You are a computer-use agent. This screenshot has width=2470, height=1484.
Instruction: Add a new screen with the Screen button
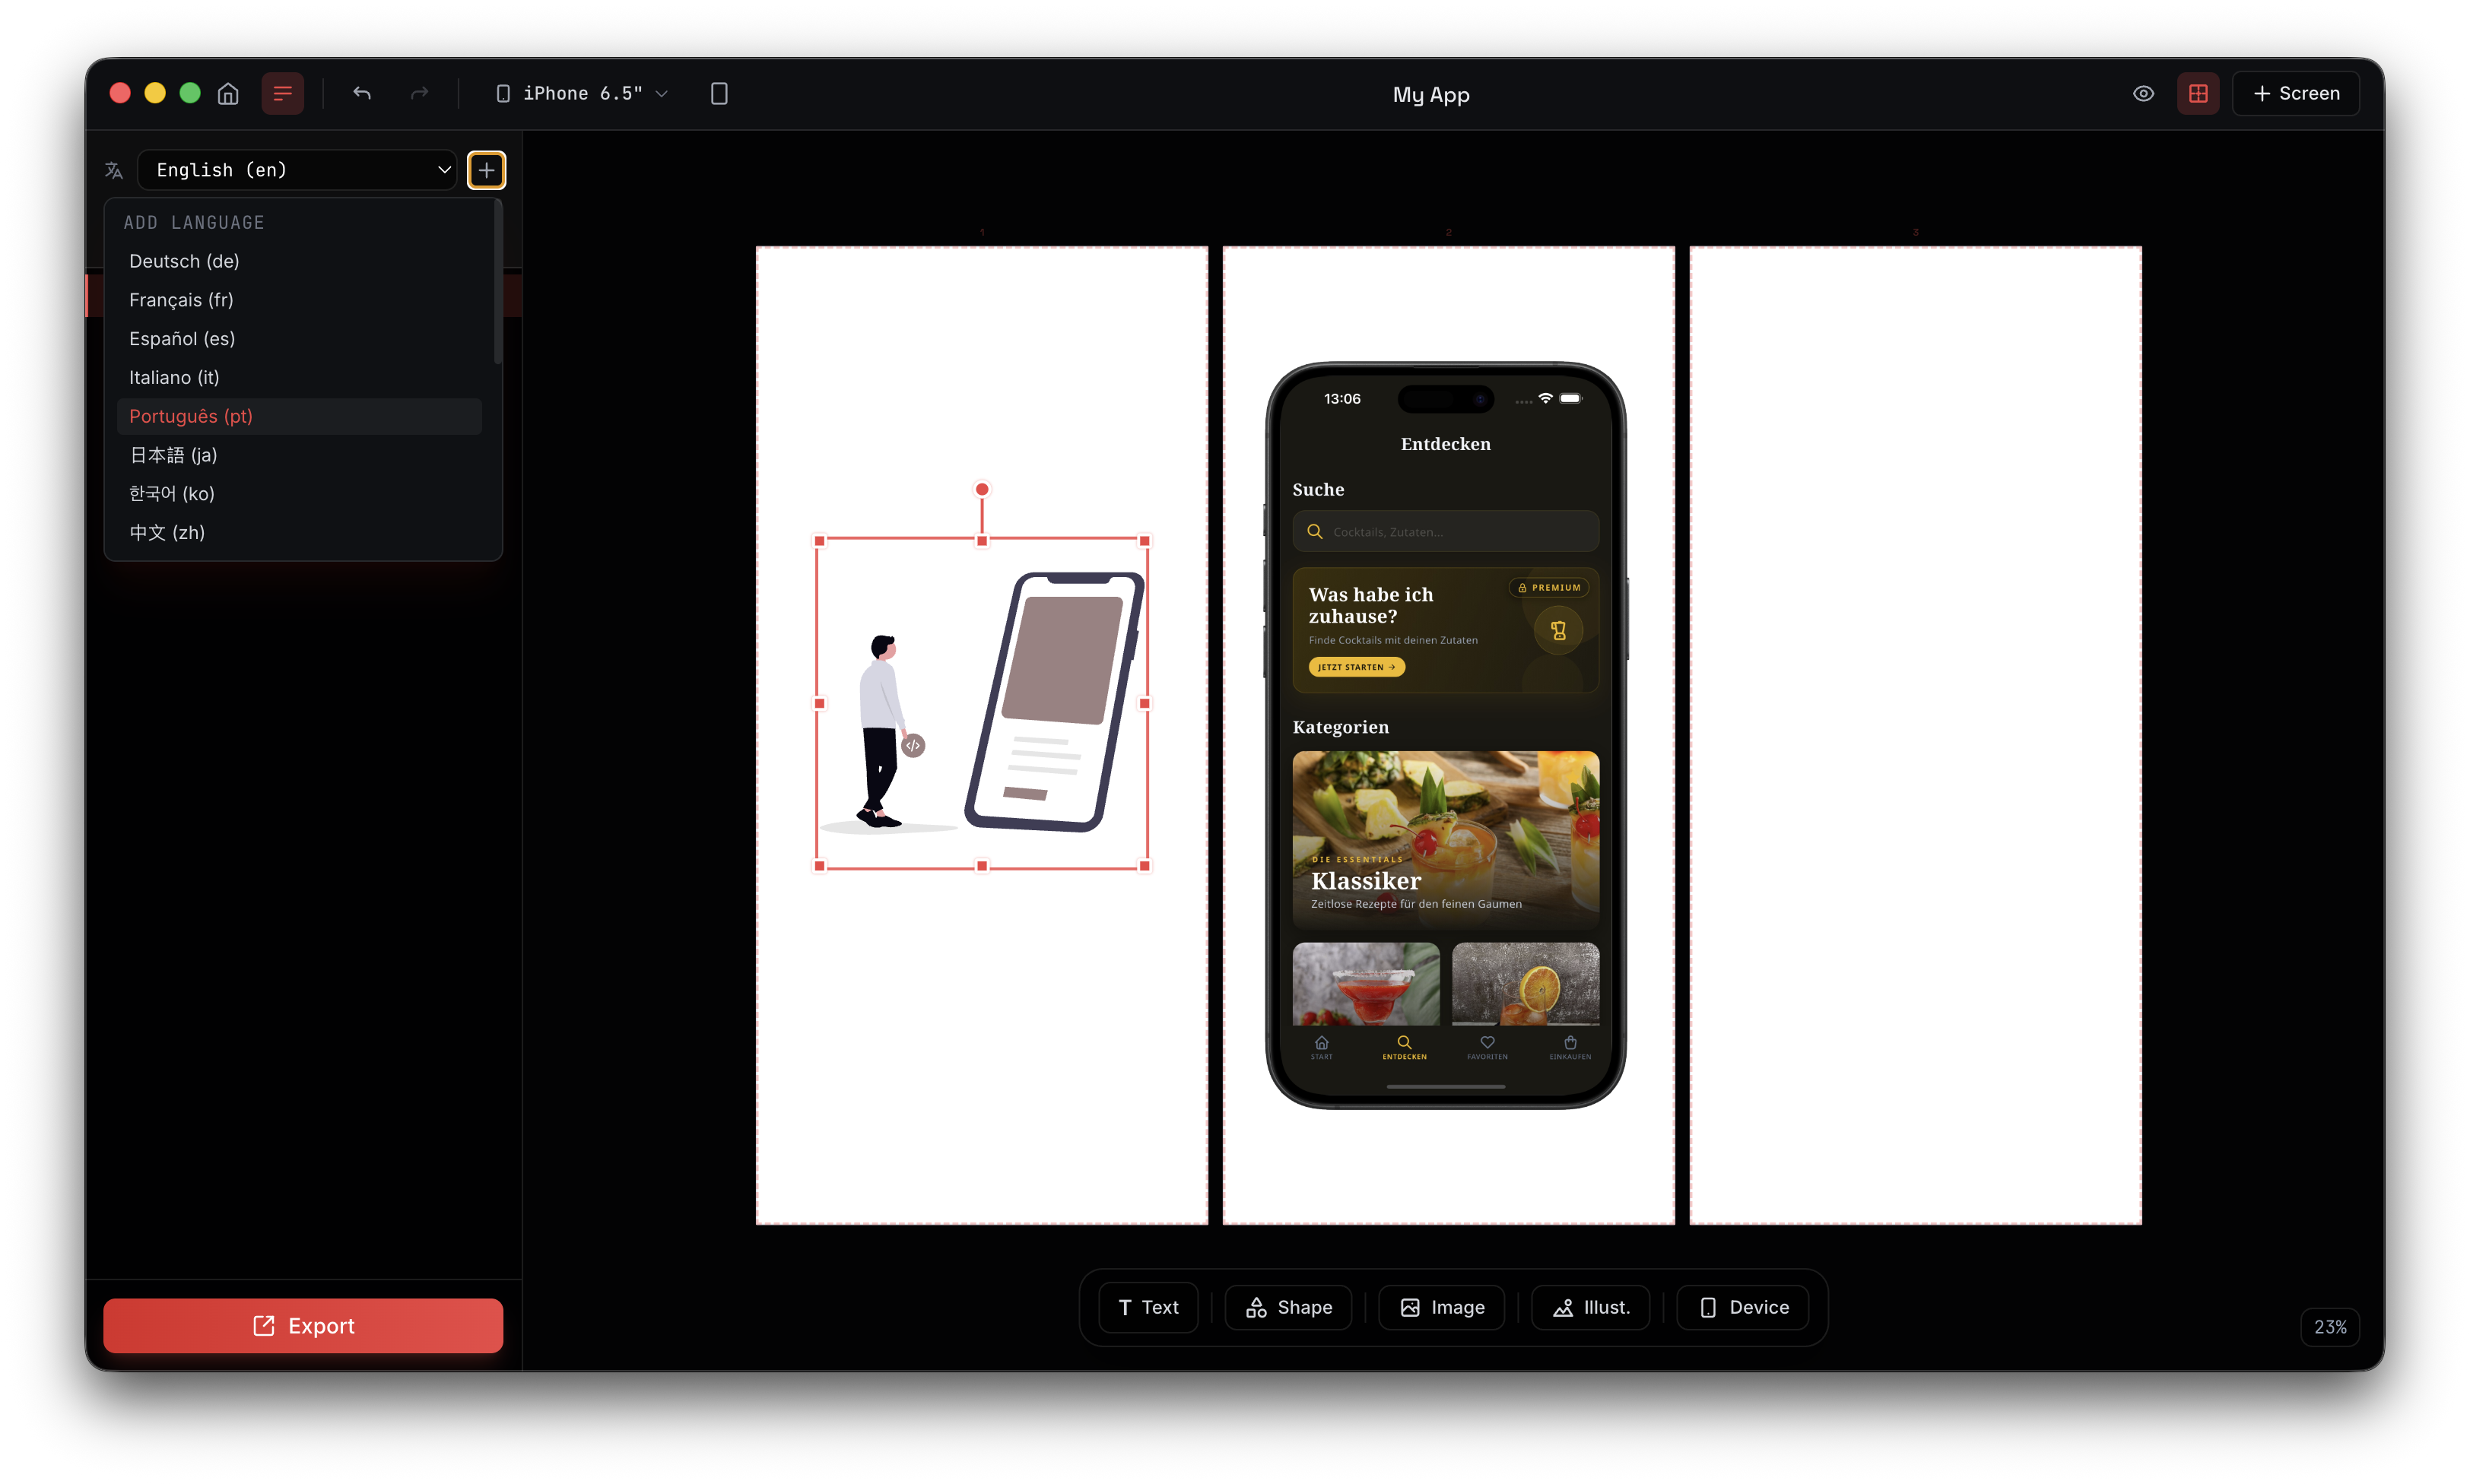(2295, 93)
